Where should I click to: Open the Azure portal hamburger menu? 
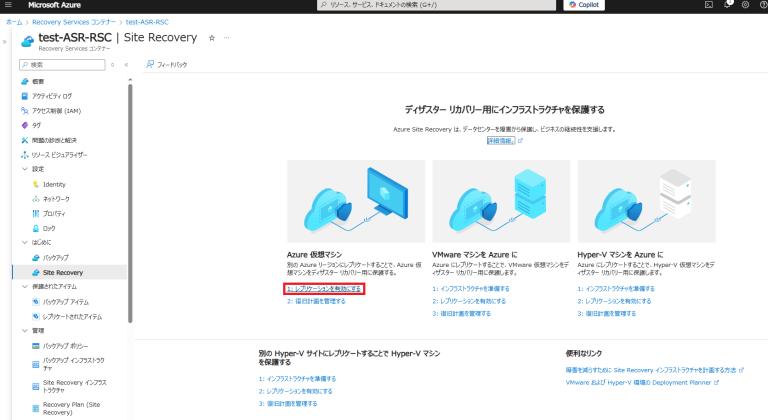coord(9,5)
